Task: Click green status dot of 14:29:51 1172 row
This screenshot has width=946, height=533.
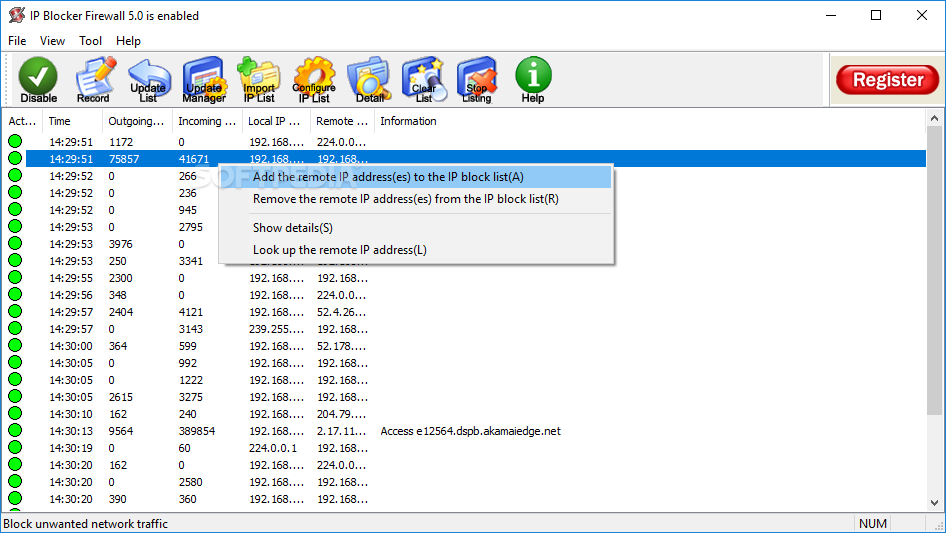Action: [x=15, y=141]
